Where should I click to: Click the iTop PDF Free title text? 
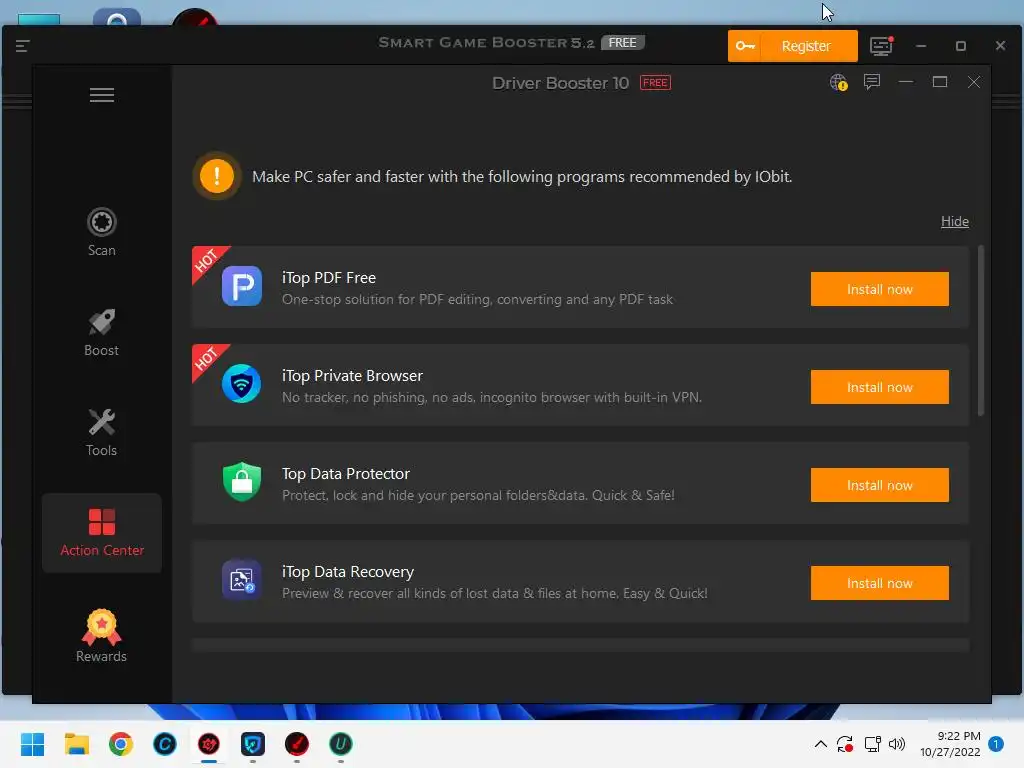(x=328, y=278)
